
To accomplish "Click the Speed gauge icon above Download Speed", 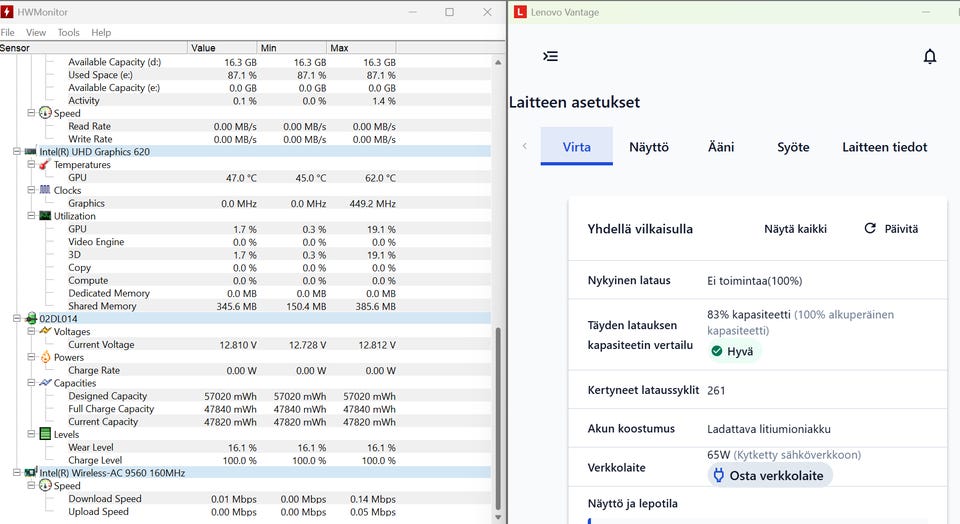I will (x=45, y=485).
